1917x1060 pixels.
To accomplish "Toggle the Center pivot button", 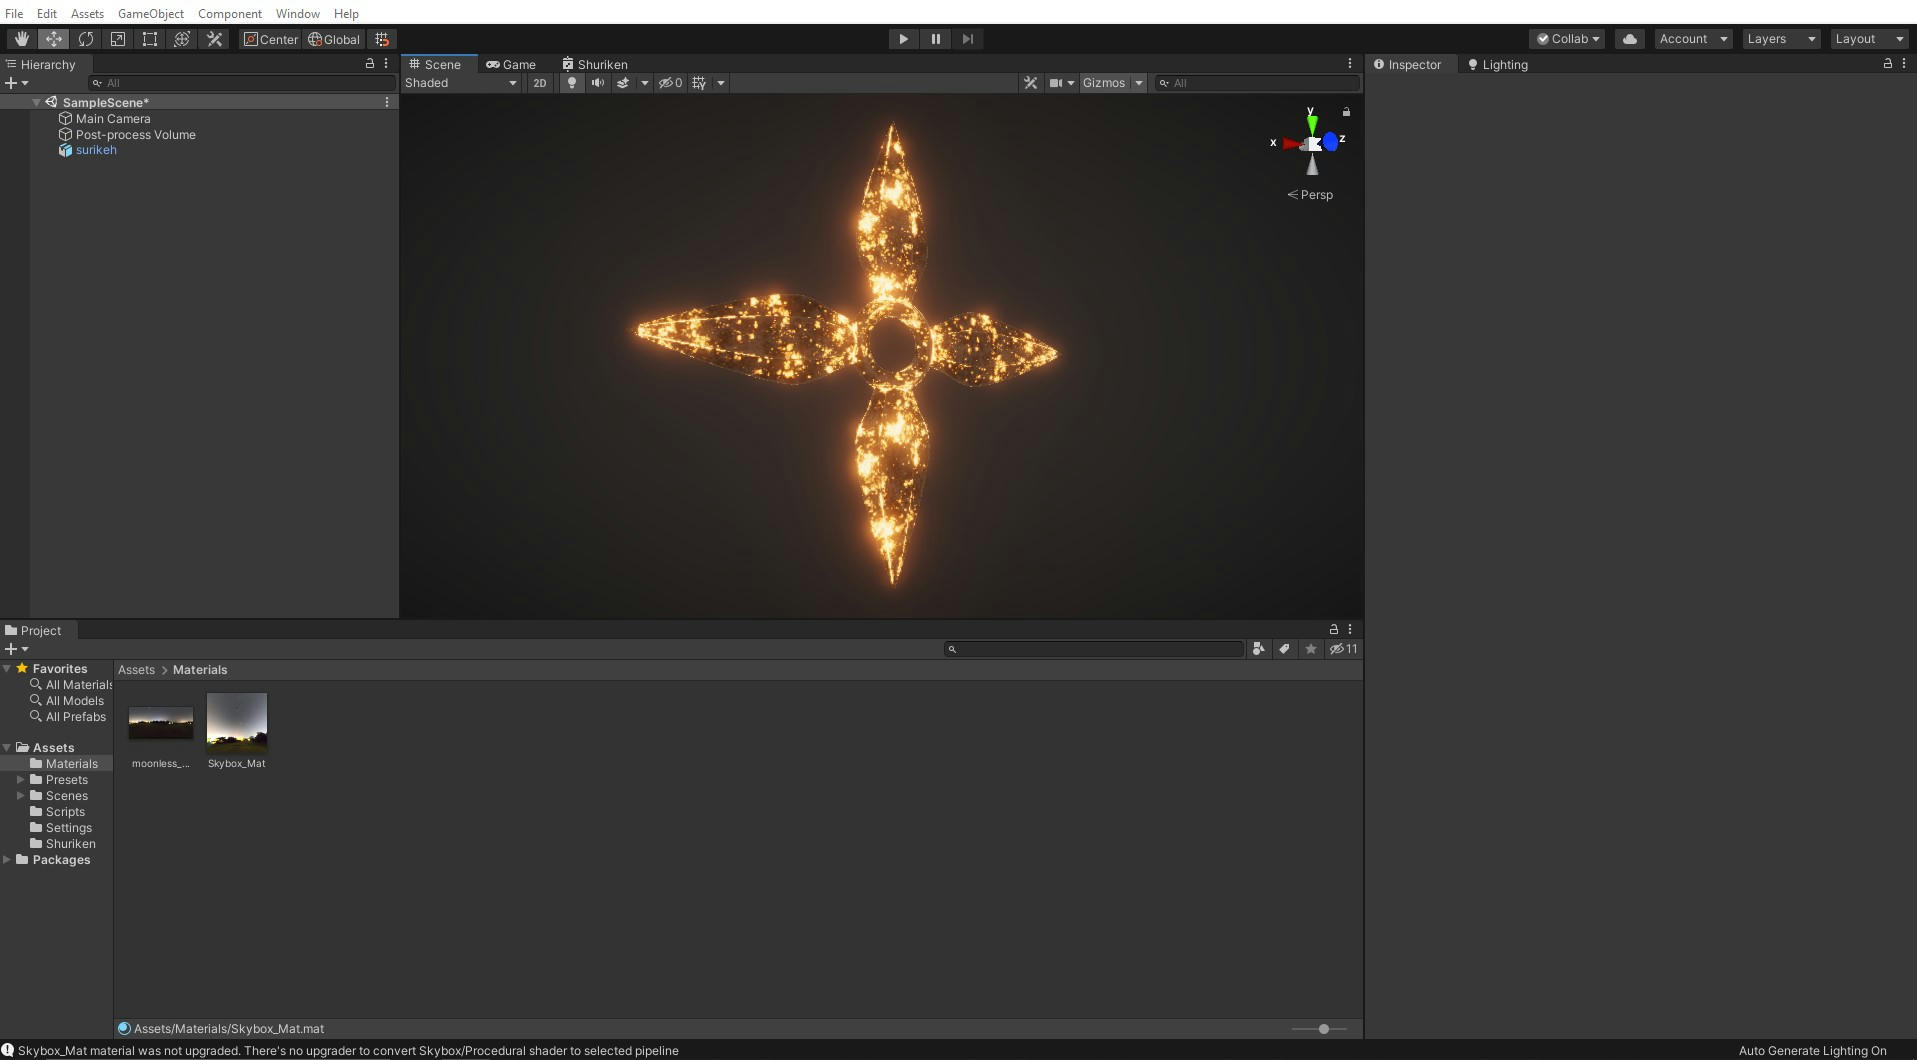I will (271, 39).
